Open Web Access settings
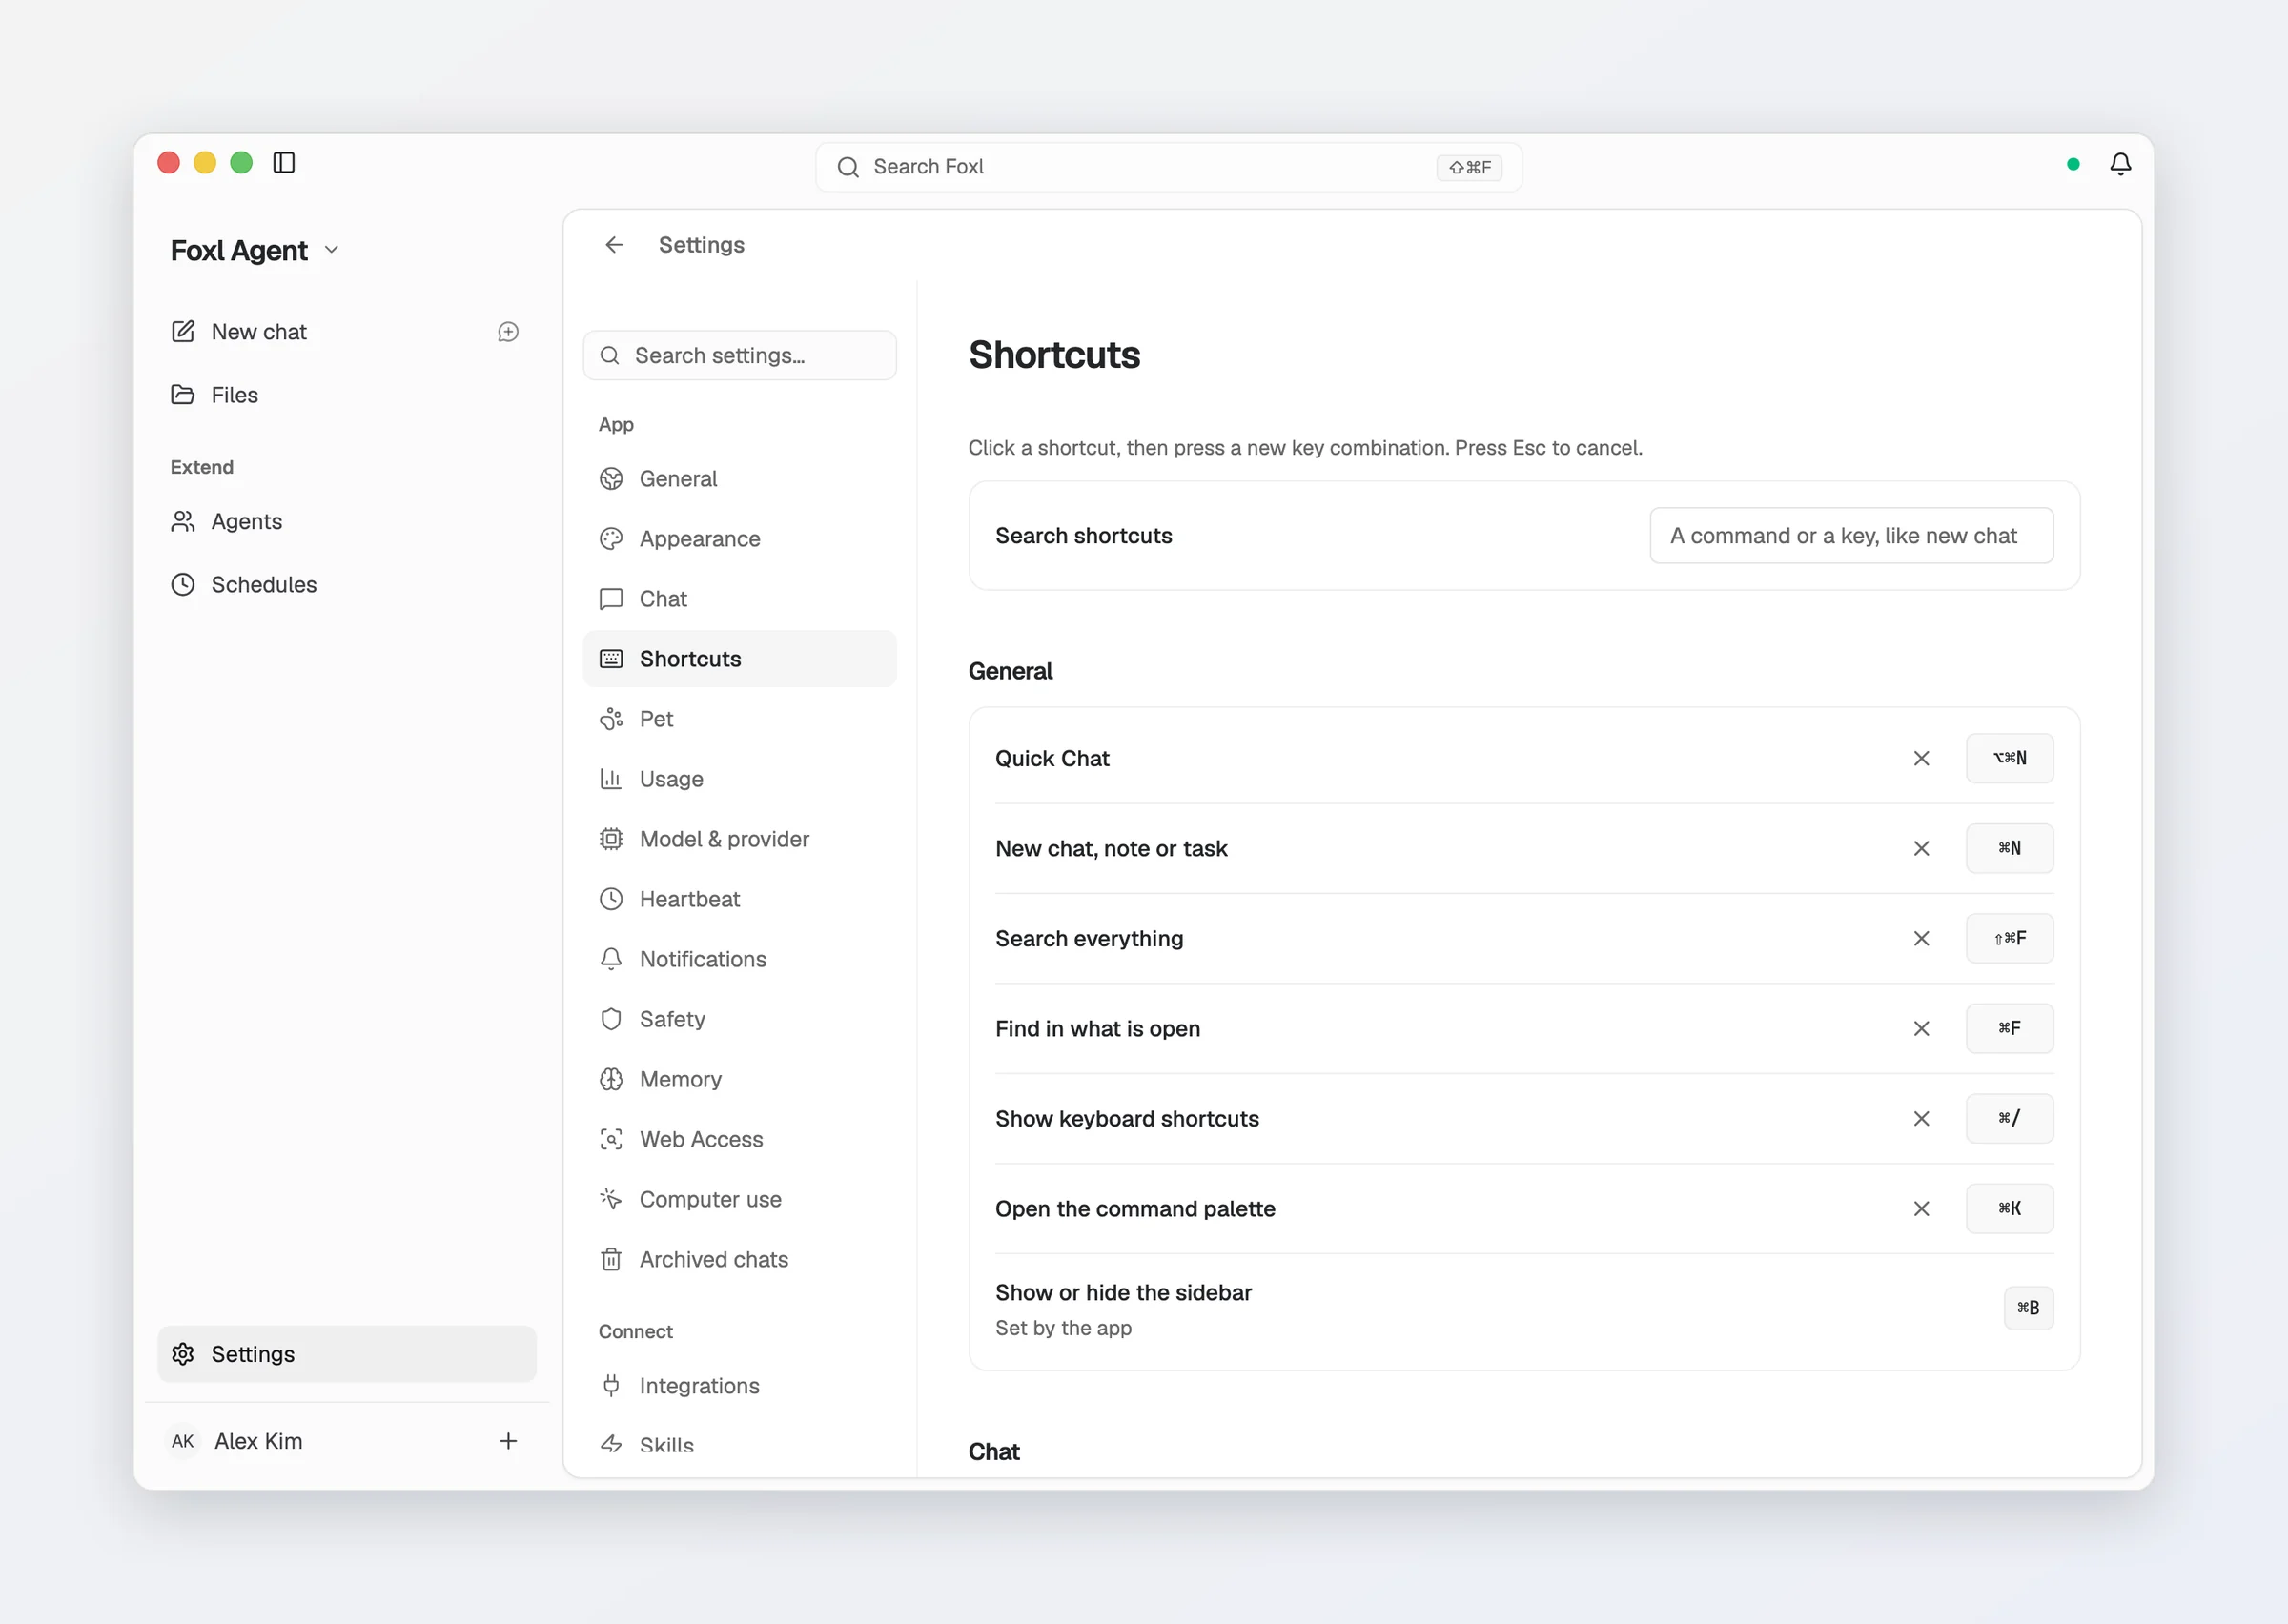The image size is (2288, 1624). (739, 1139)
